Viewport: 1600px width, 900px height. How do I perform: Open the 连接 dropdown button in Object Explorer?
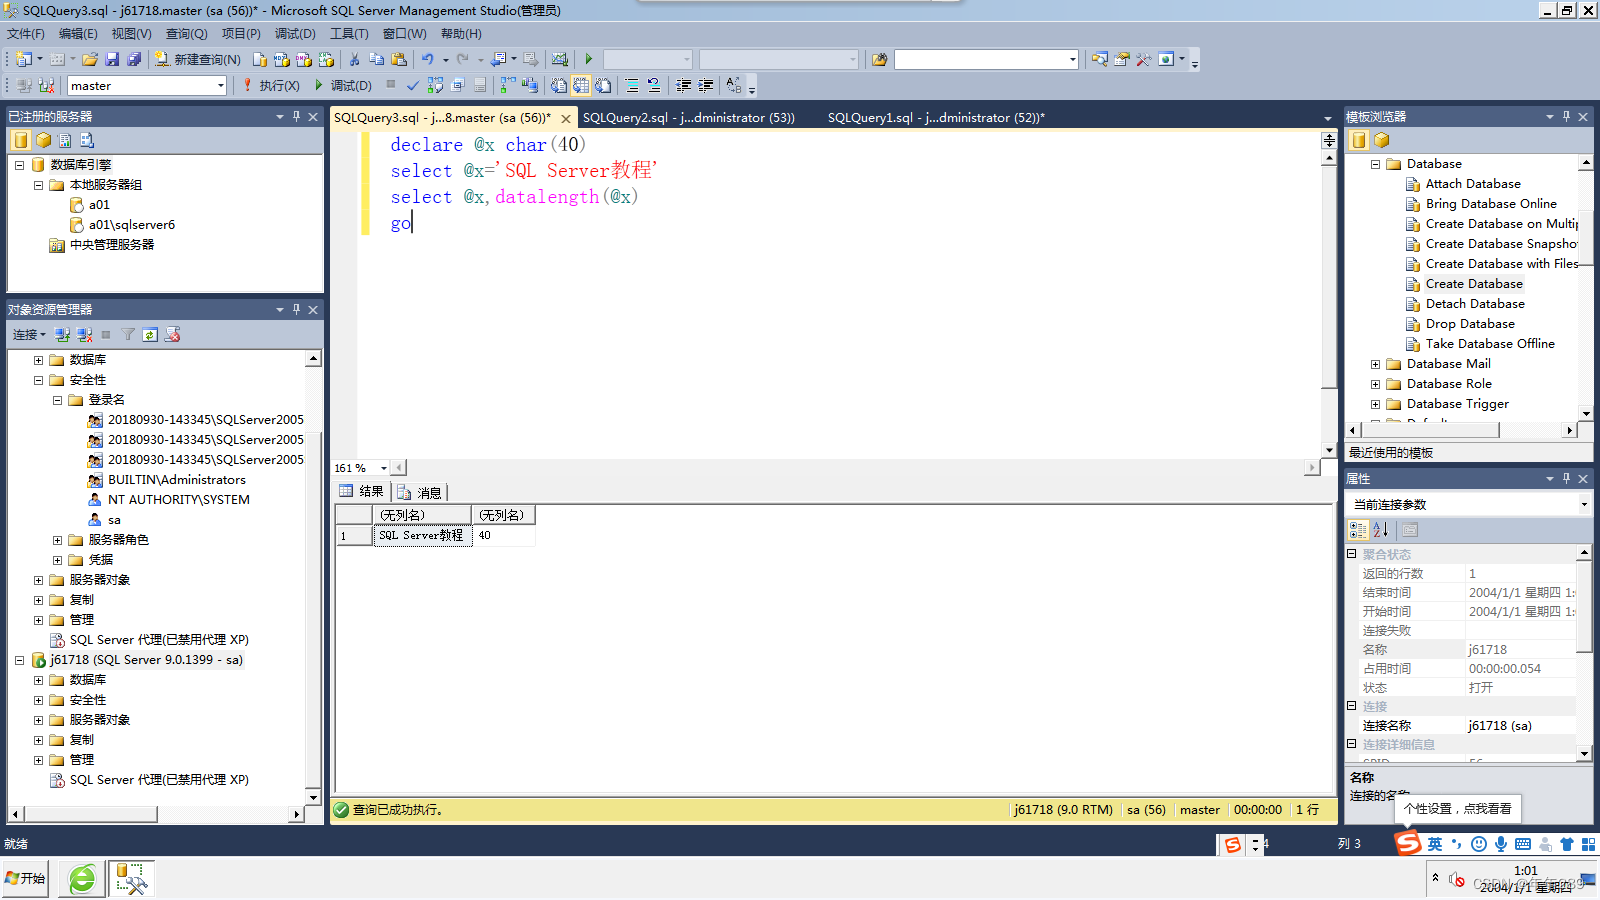pos(28,334)
